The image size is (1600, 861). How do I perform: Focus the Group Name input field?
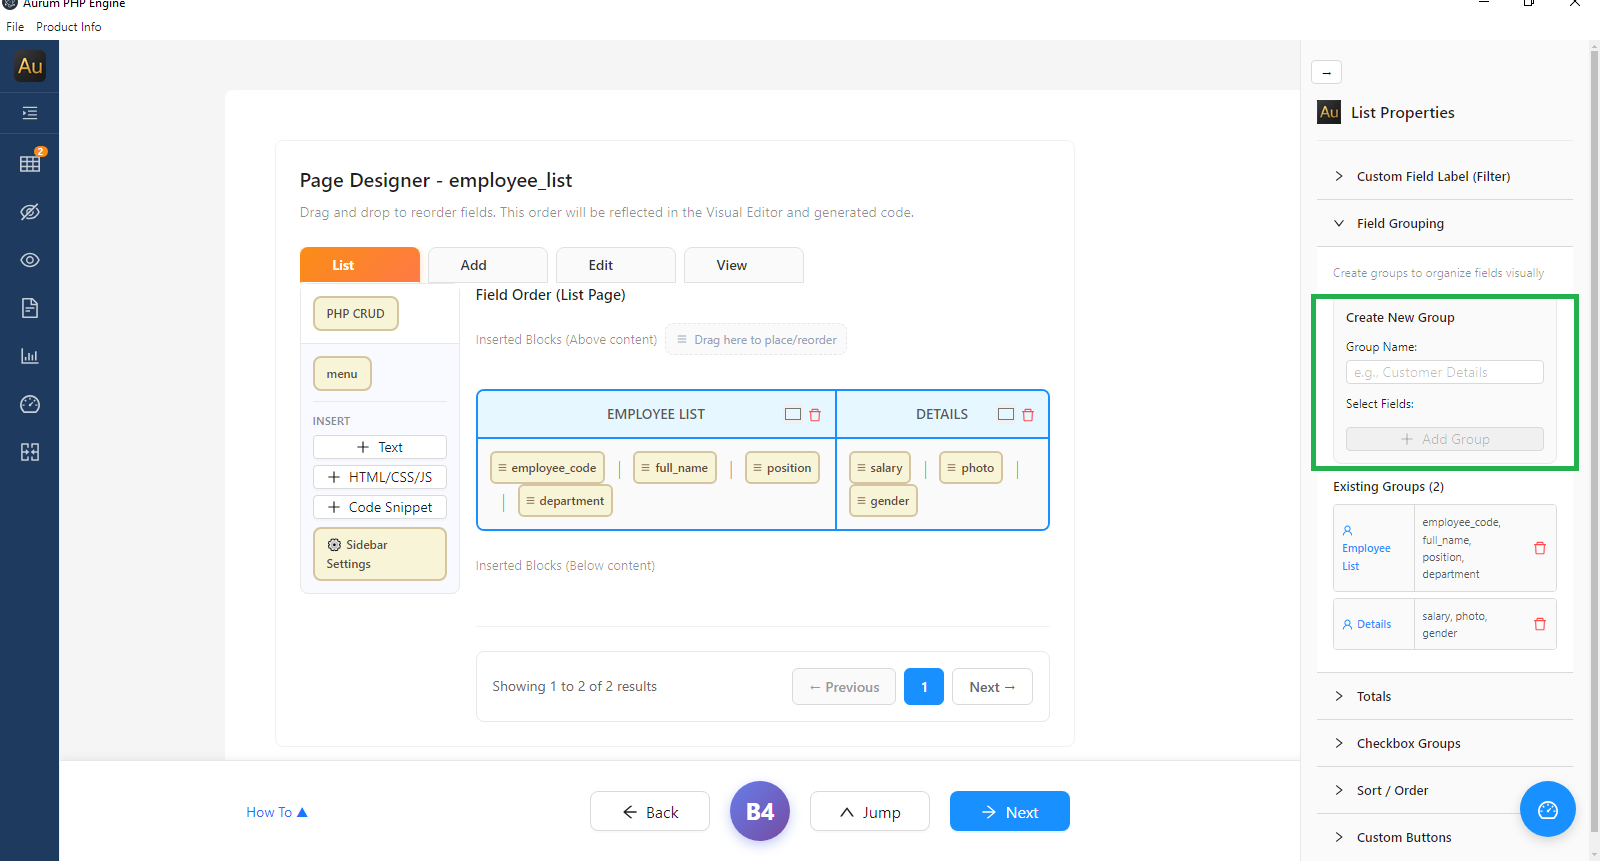pyautogui.click(x=1445, y=372)
